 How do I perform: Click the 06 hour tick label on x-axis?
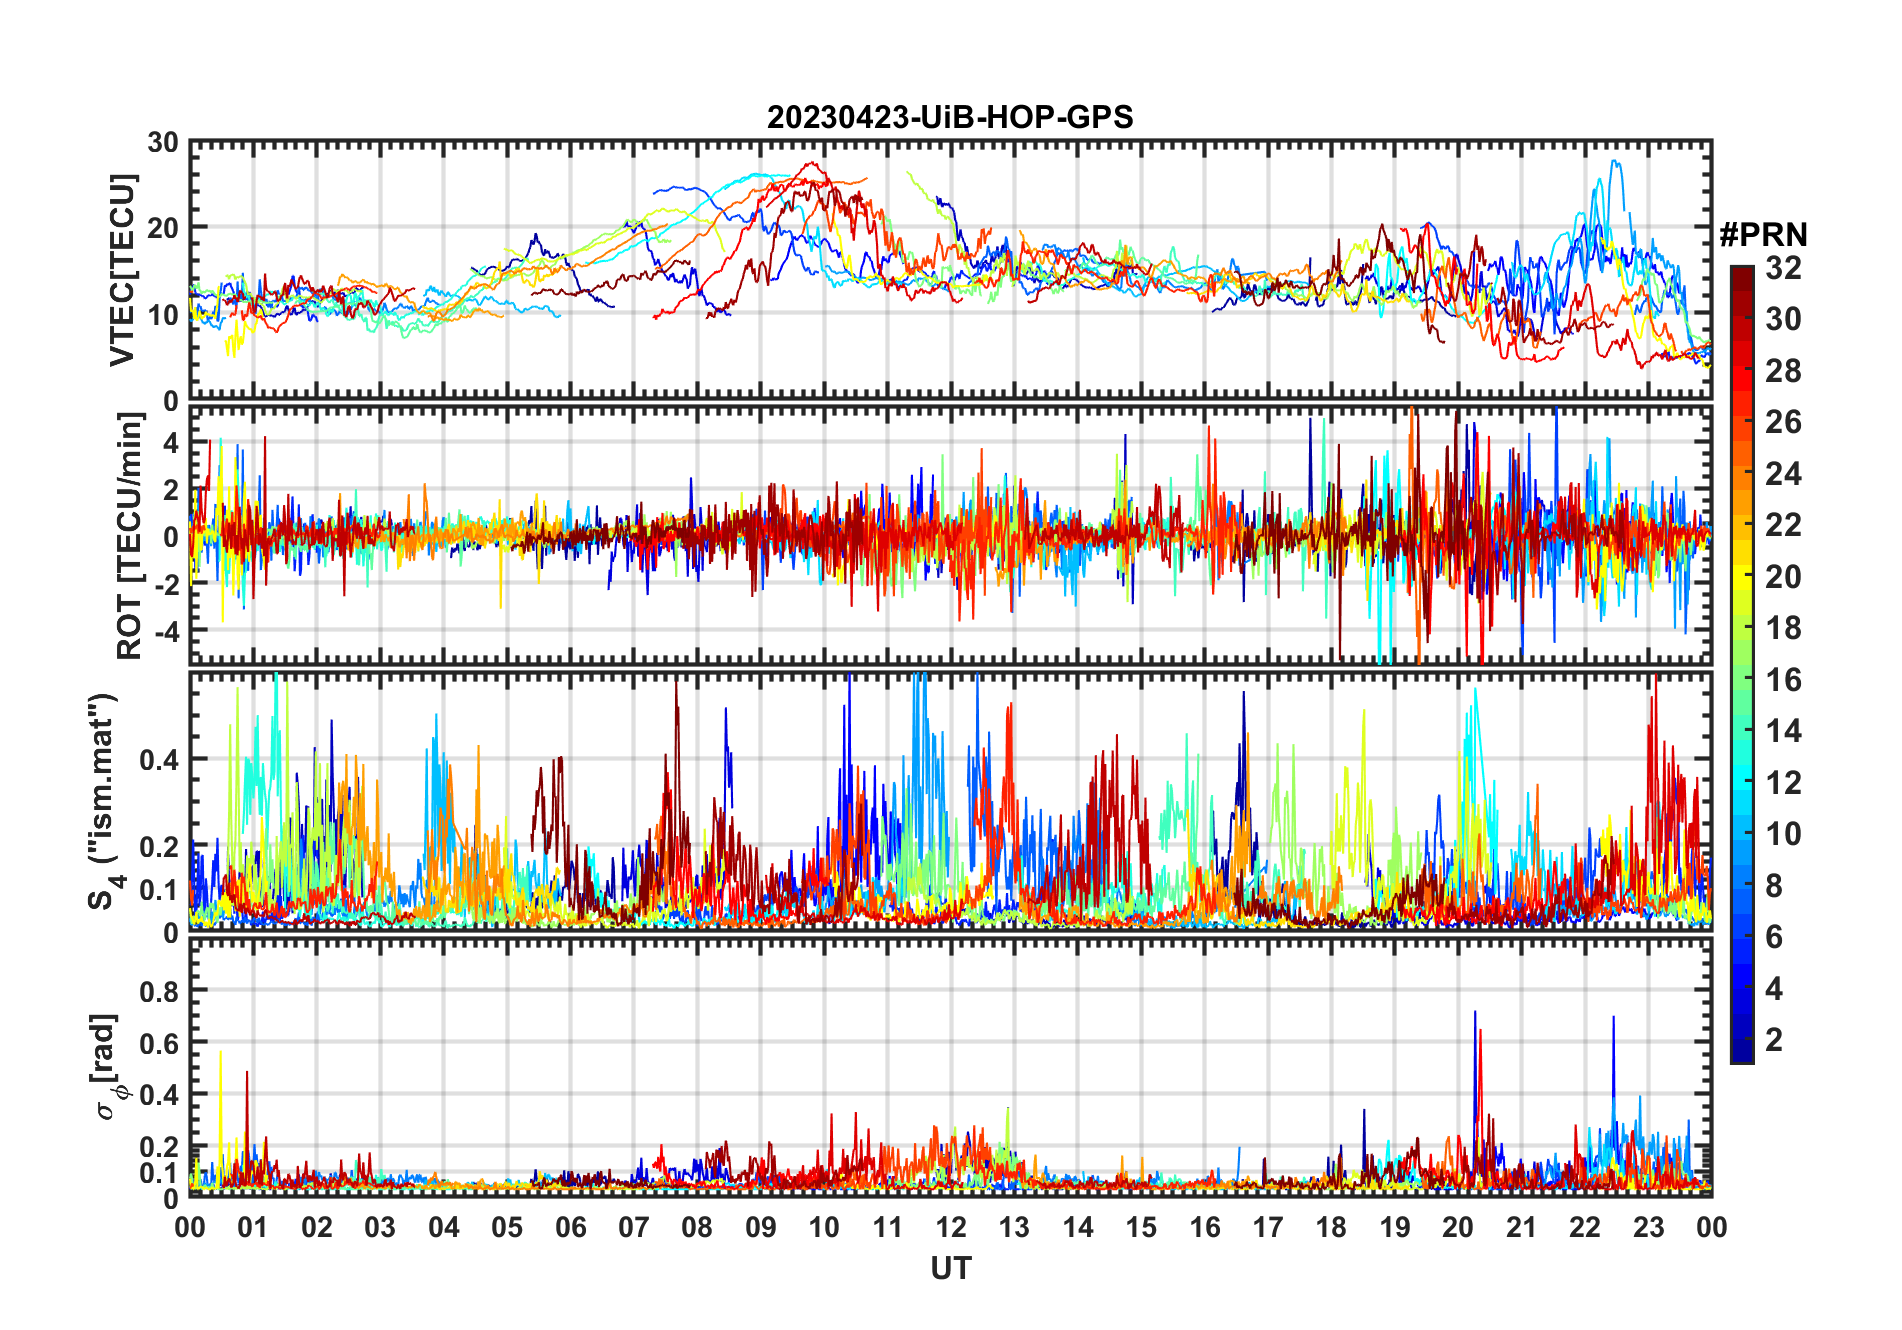pos(570,1227)
